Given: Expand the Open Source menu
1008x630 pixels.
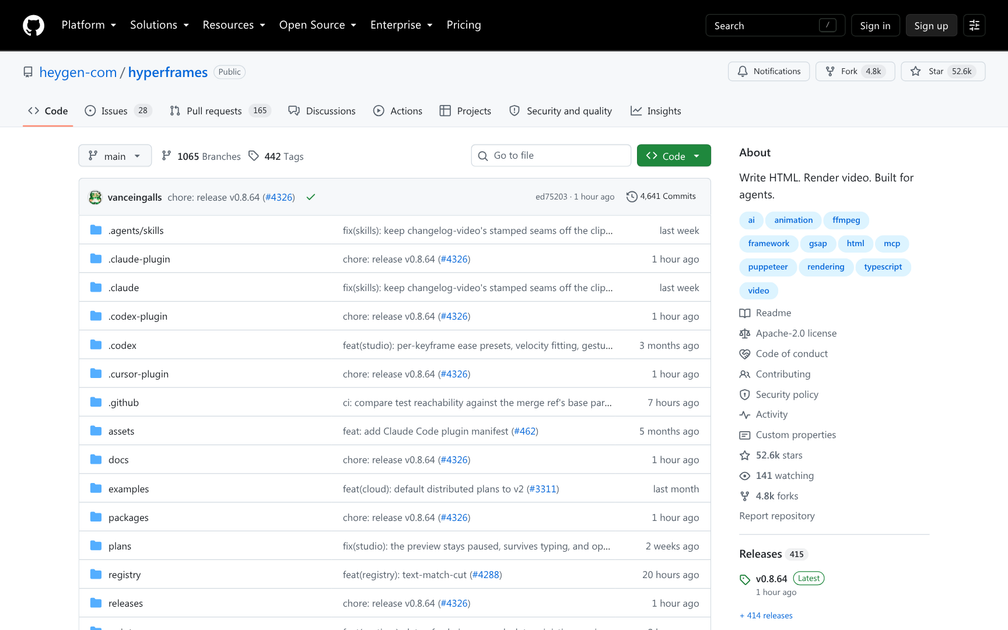Looking at the screenshot, I should click(x=318, y=25).
